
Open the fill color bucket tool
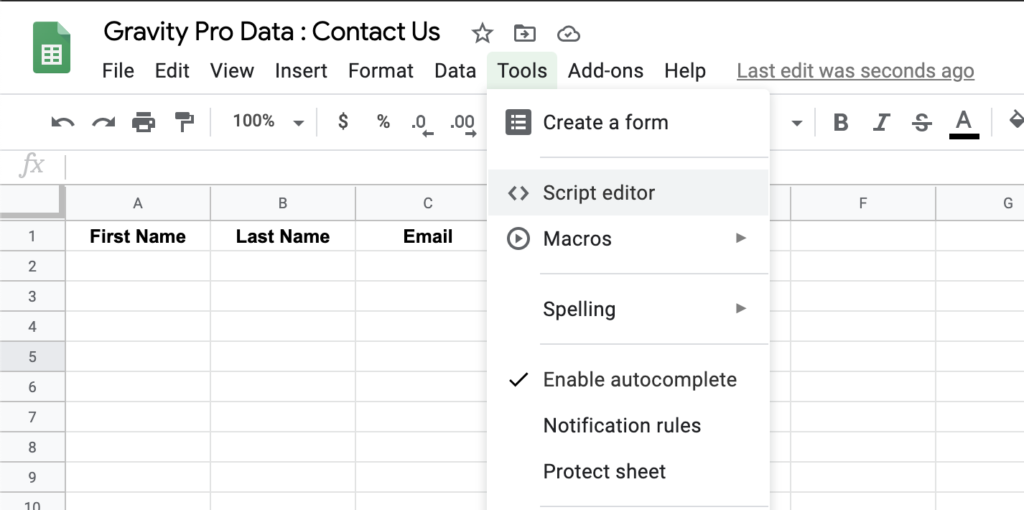1016,120
